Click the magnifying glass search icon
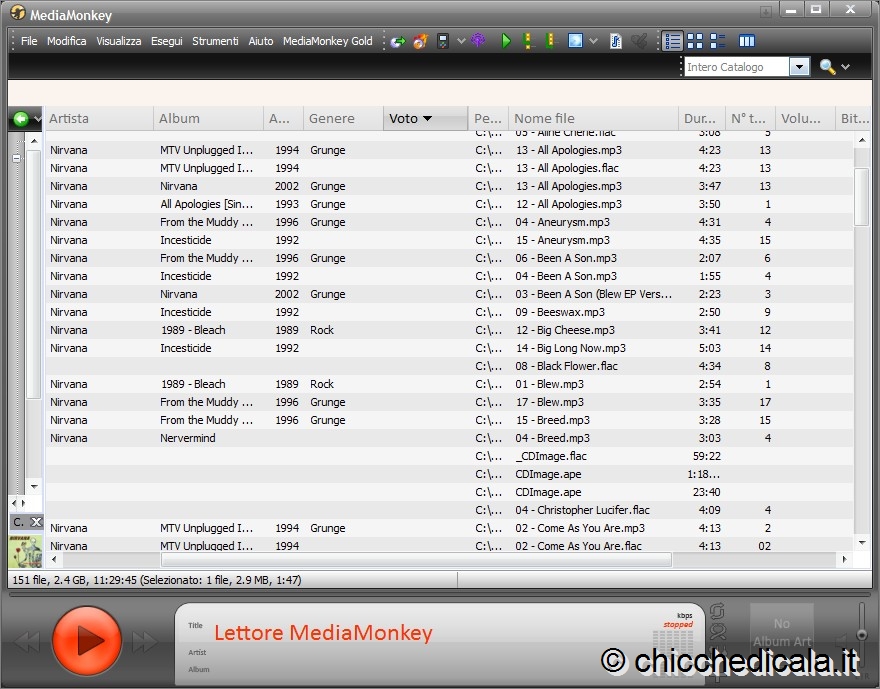Viewport: 880px width, 689px height. [x=827, y=67]
